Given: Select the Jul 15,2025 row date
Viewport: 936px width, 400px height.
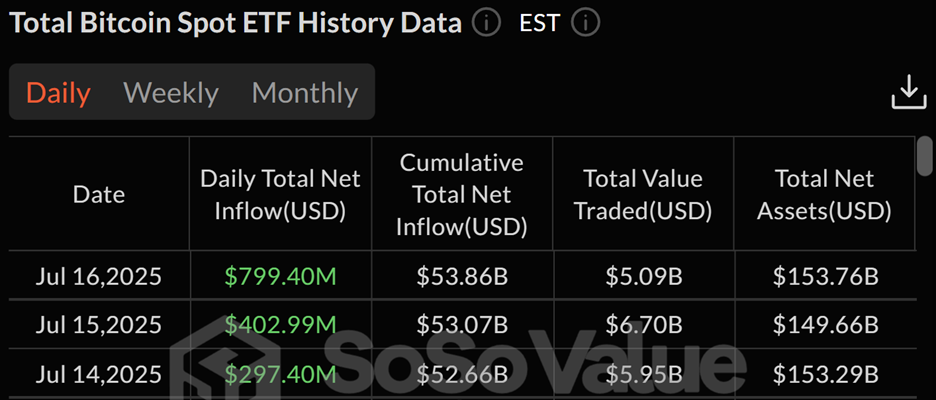Looking at the screenshot, I should click(x=98, y=325).
